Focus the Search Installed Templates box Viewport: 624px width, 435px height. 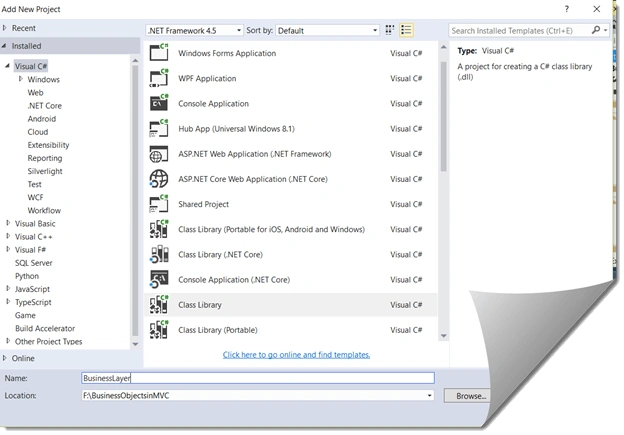click(520, 30)
